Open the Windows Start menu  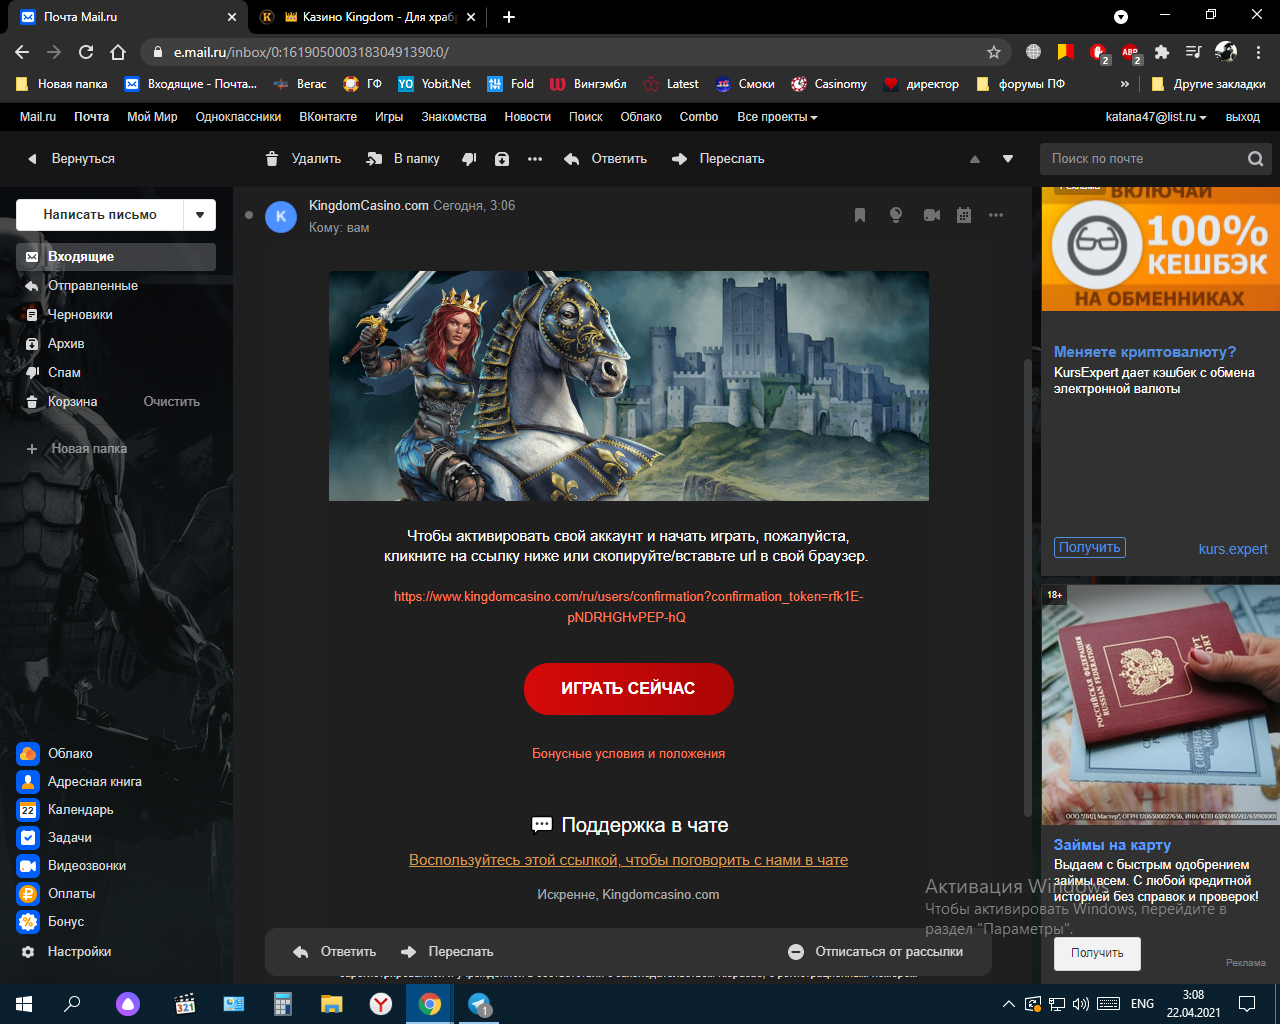[24, 1004]
